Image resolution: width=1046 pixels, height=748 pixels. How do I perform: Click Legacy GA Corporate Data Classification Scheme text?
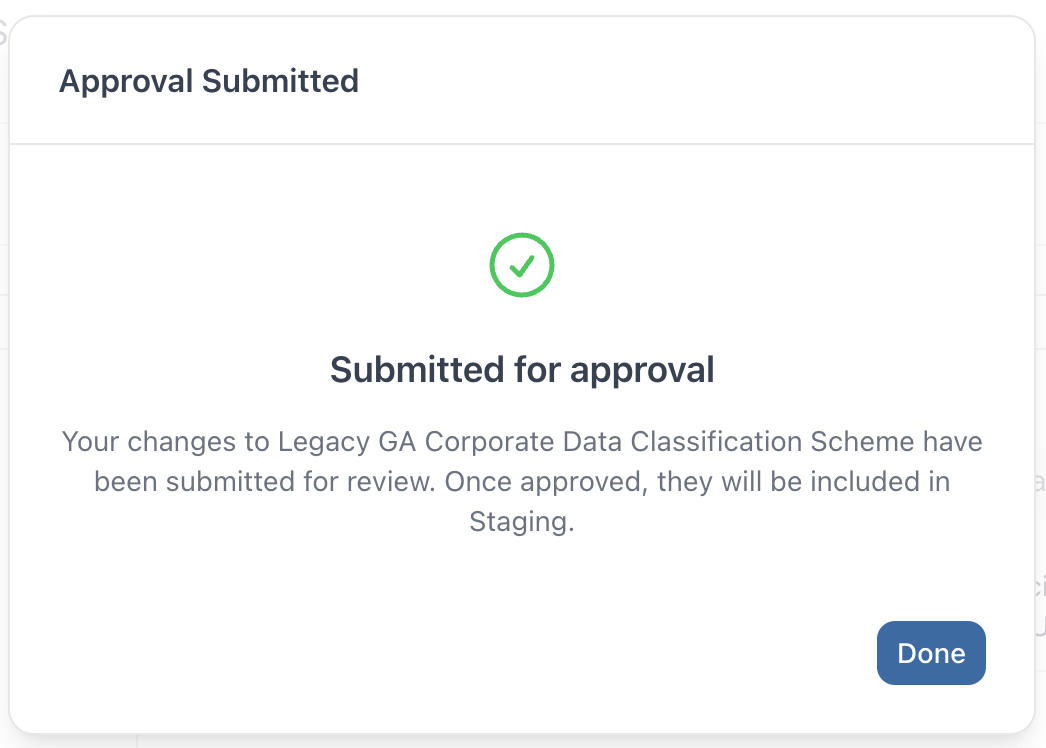588,441
